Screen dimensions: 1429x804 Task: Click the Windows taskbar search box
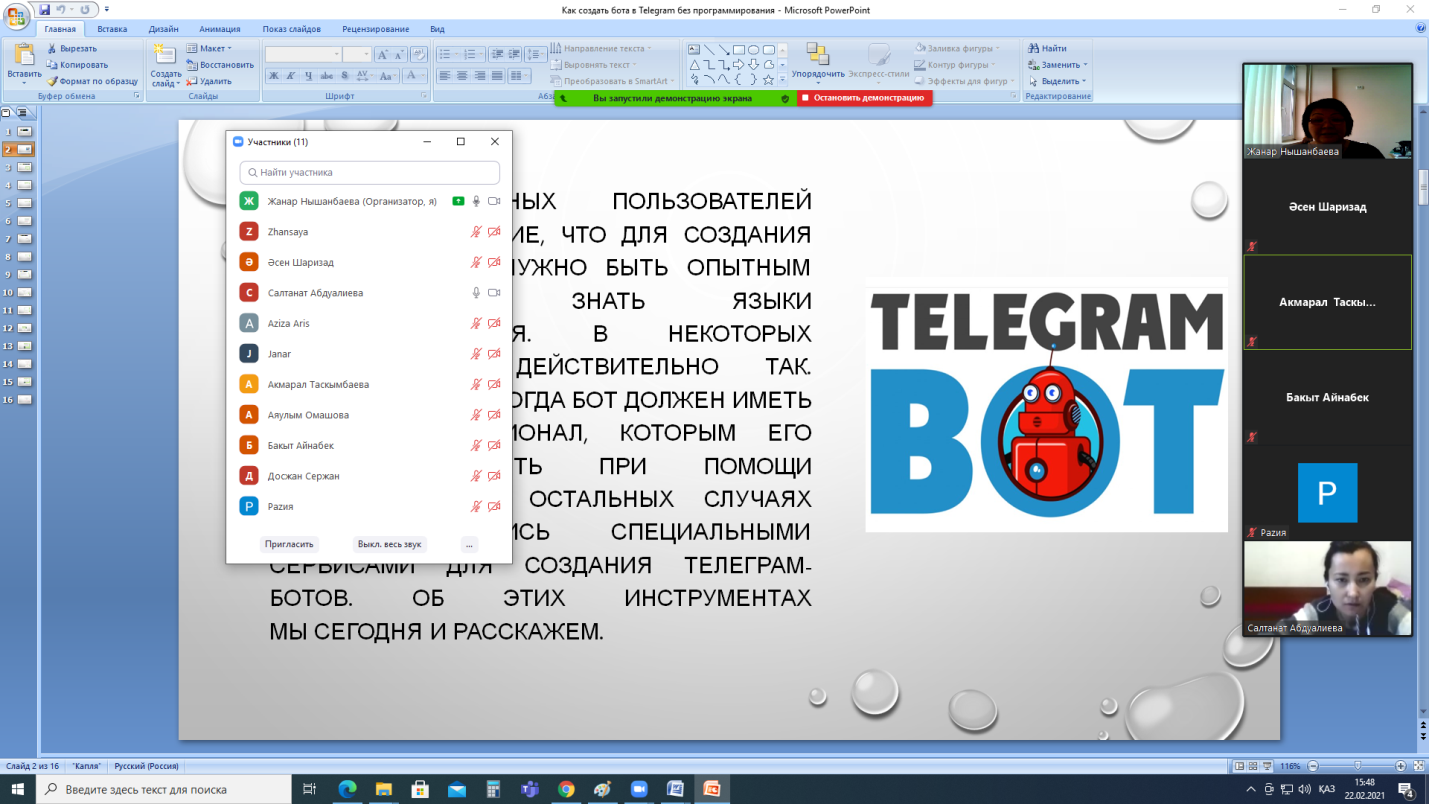point(164,789)
